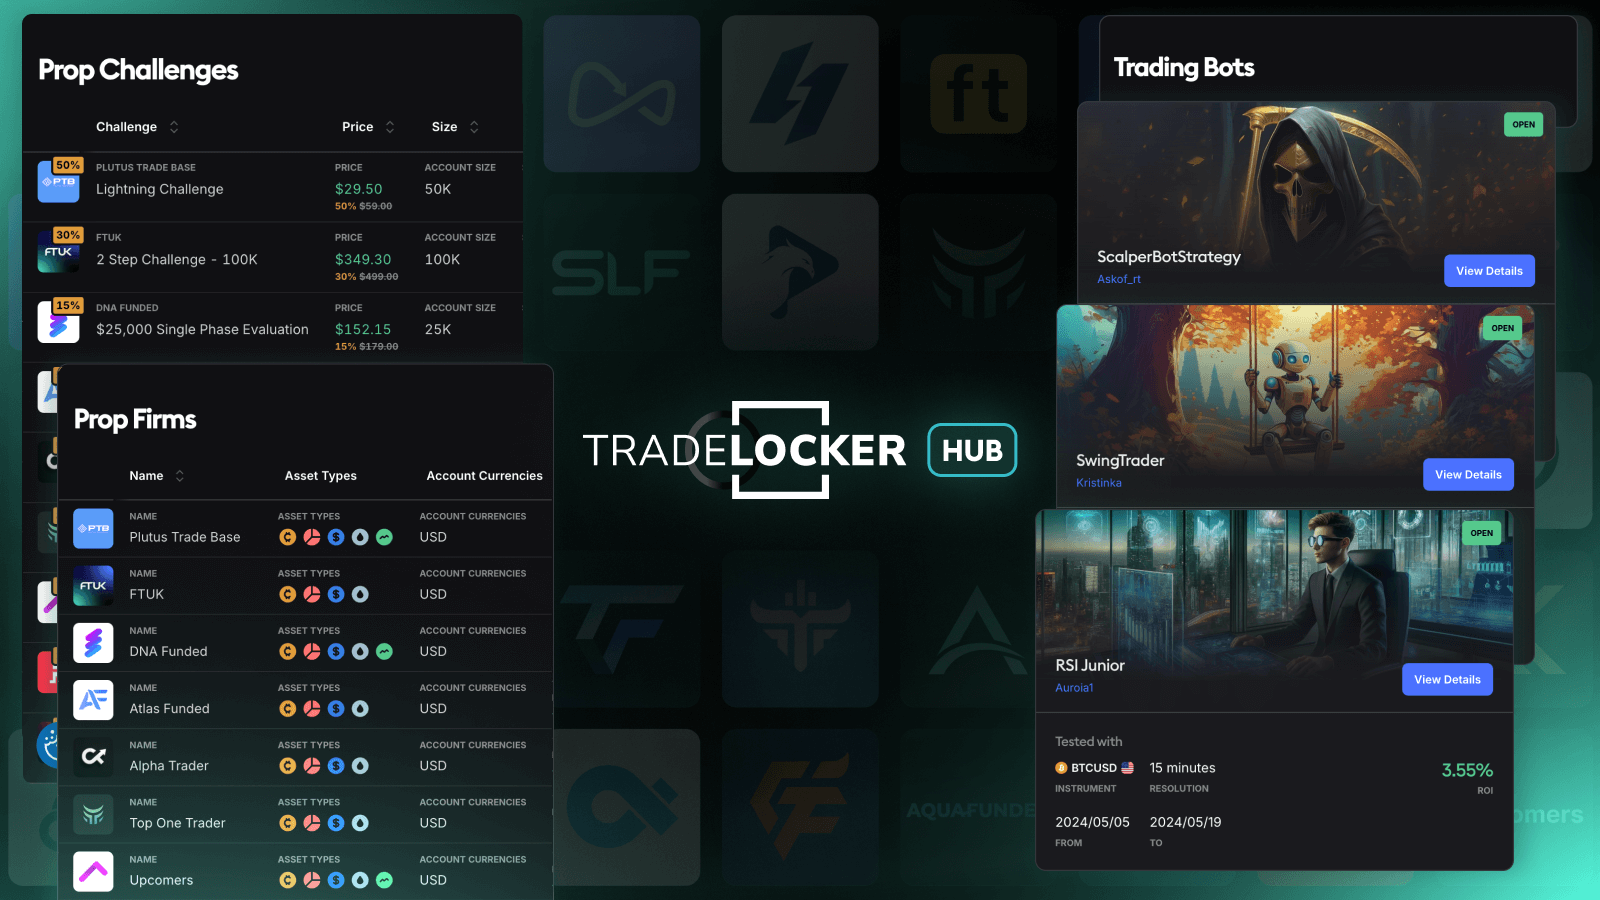
Task: Select the FTUK firm logo in Prop Firms
Action: point(93,586)
